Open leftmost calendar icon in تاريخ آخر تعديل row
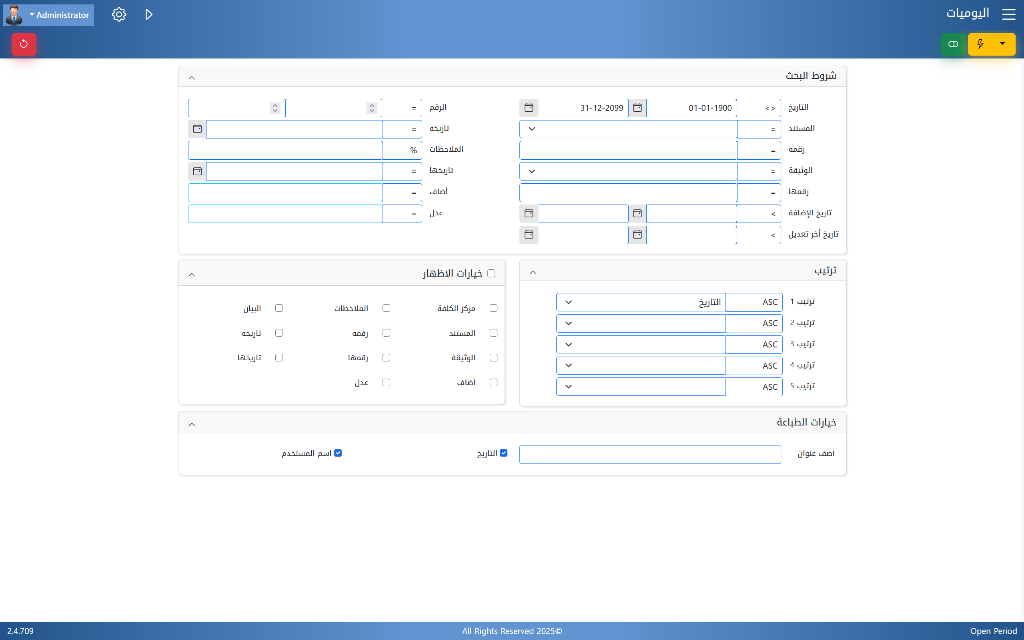 529,235
